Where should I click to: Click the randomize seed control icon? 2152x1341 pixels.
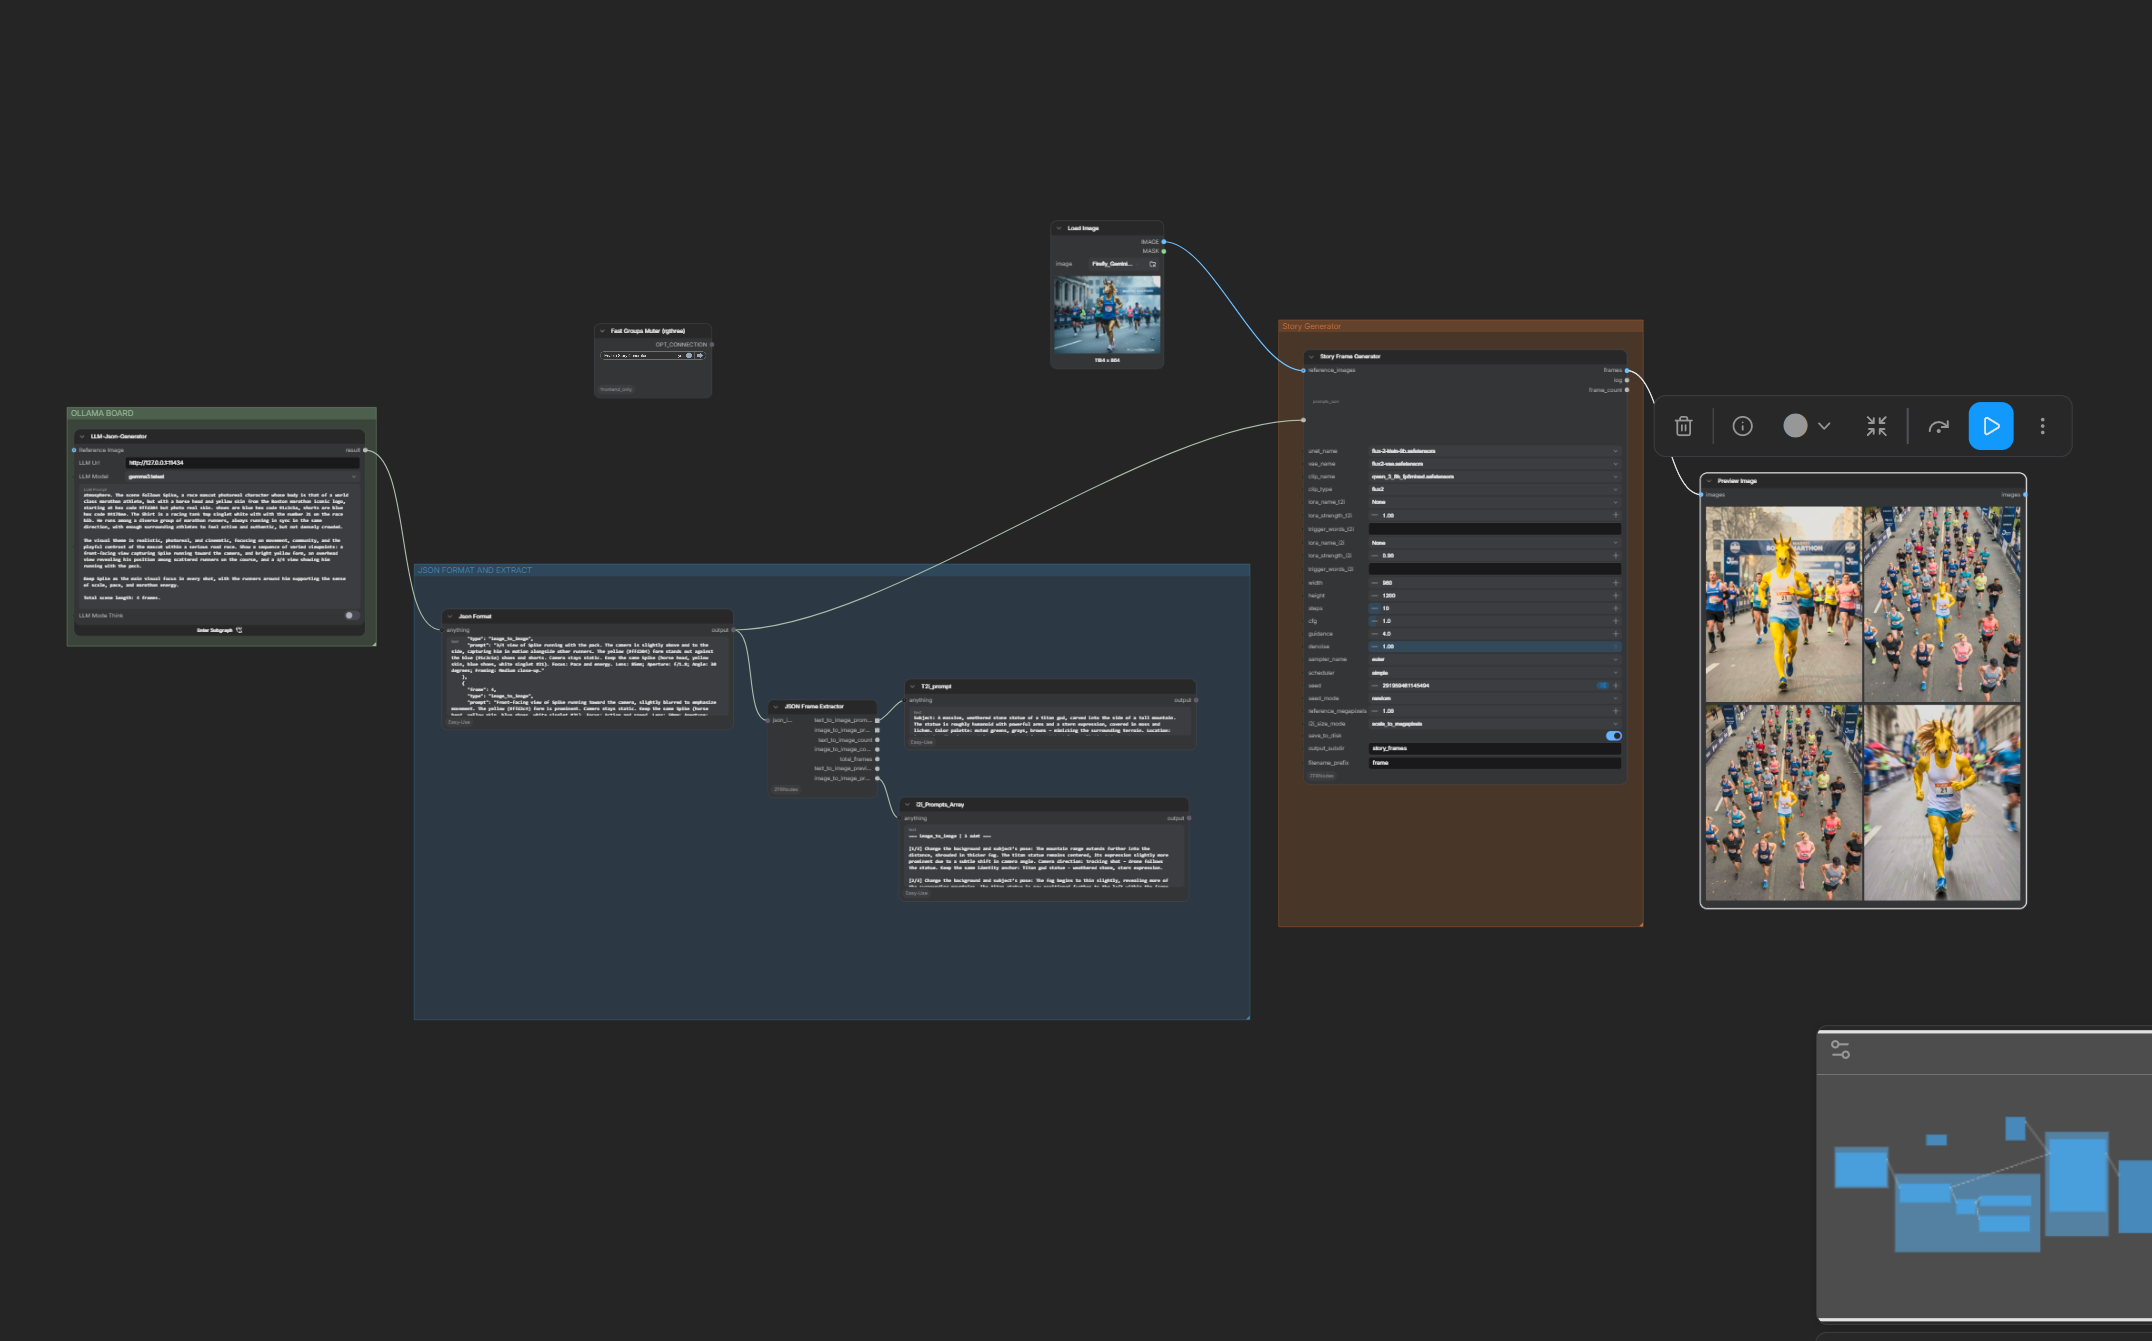[1602, 686]
